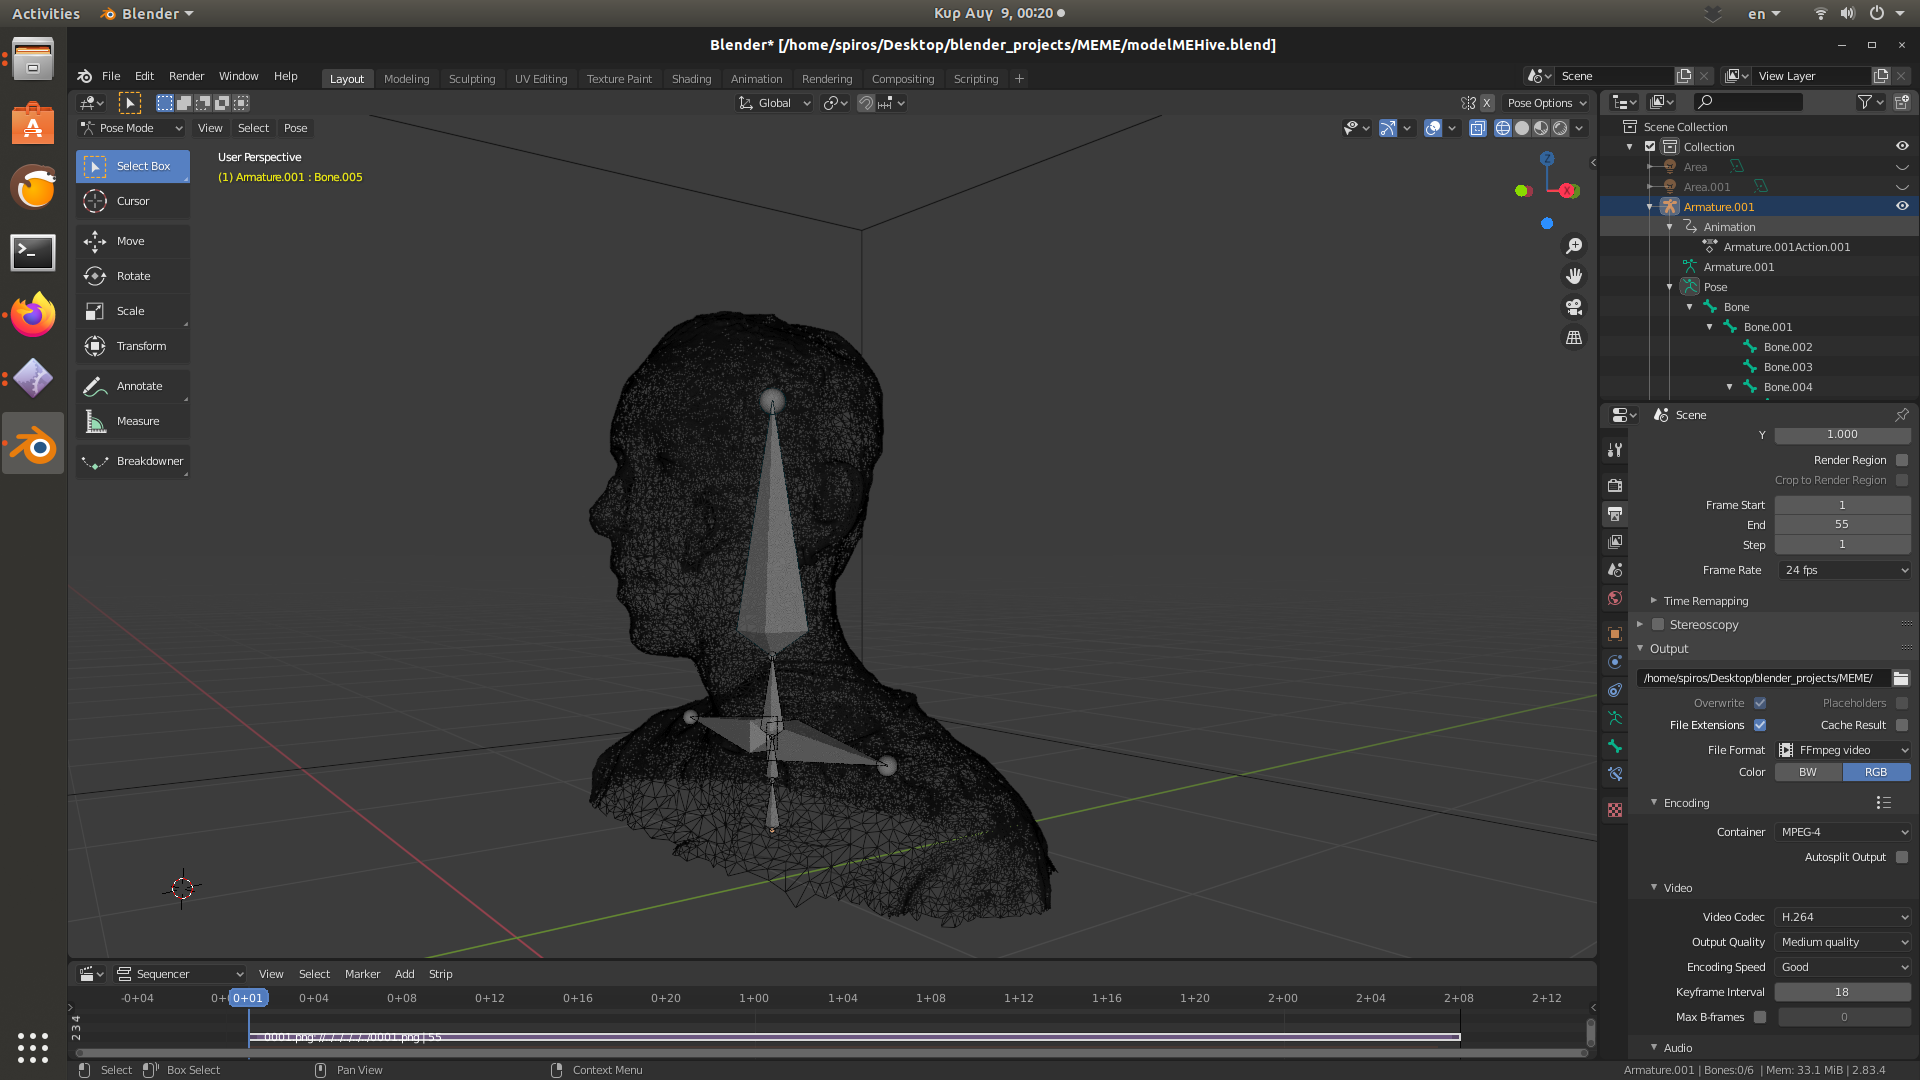Set output color to BW
The image size is (1920, 1080).
(1808, 772)
